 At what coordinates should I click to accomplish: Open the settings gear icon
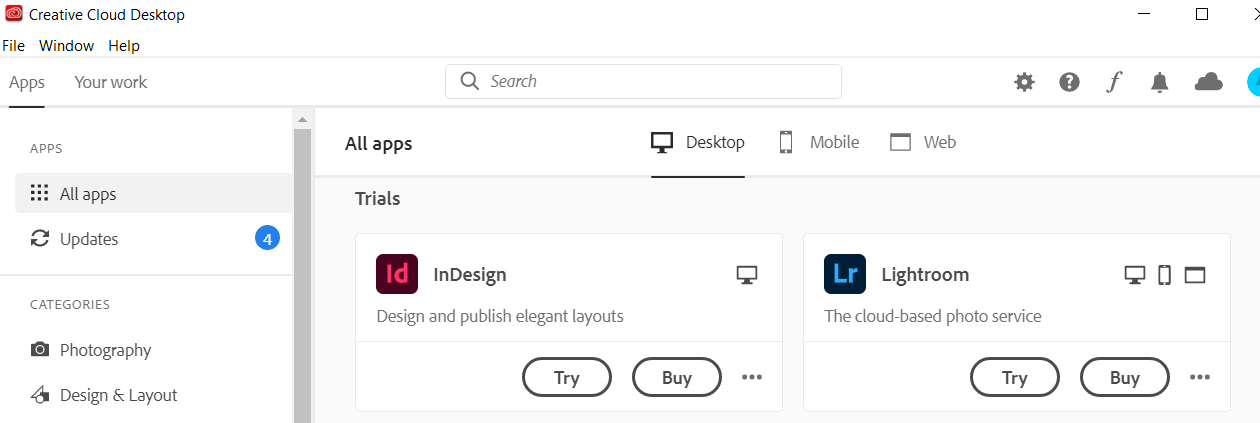1024,82
